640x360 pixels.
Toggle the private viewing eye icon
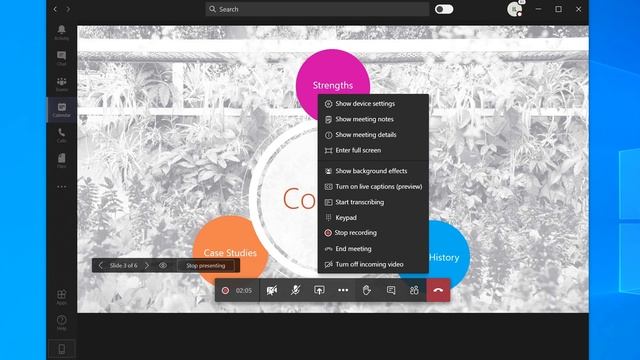point(163,265)
